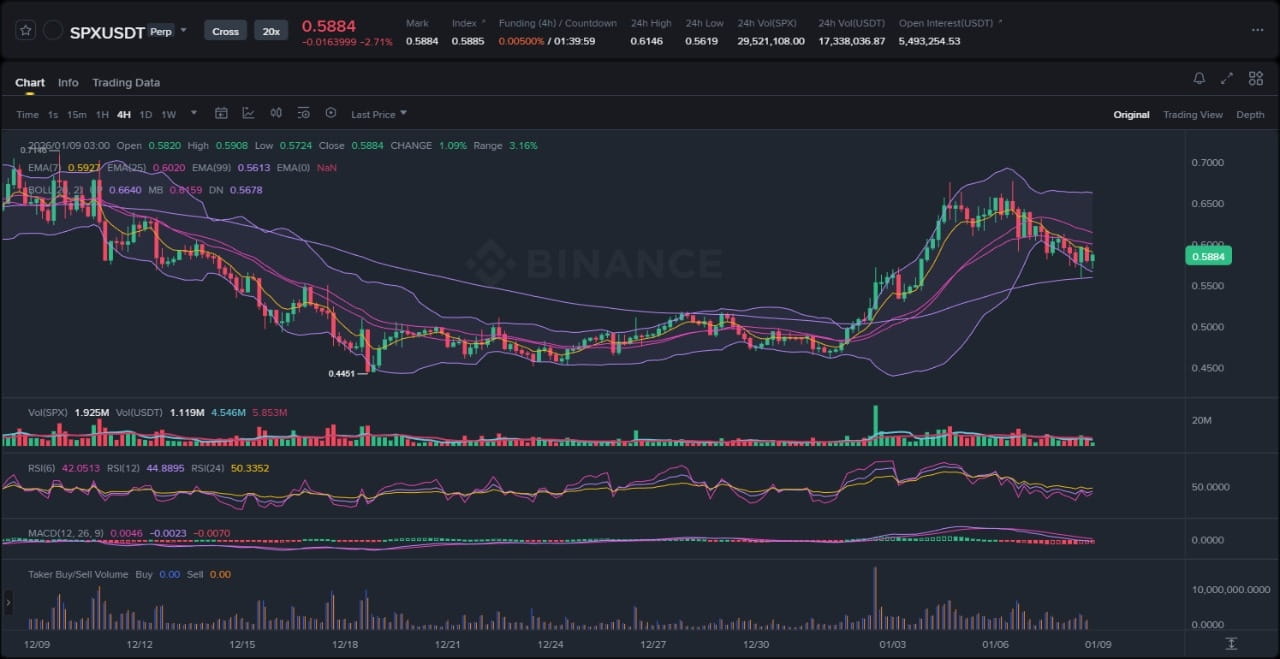Screen dimensions: 1280x659
Task: Expand the more time intervals dropdown
Action: click(194, 114)
